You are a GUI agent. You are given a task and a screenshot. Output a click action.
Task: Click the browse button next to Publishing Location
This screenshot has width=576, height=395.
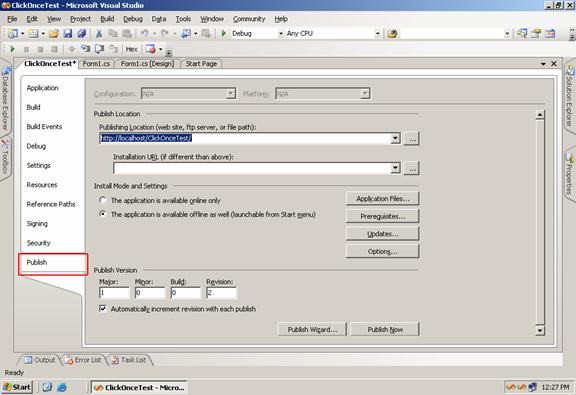click(412, 139)
